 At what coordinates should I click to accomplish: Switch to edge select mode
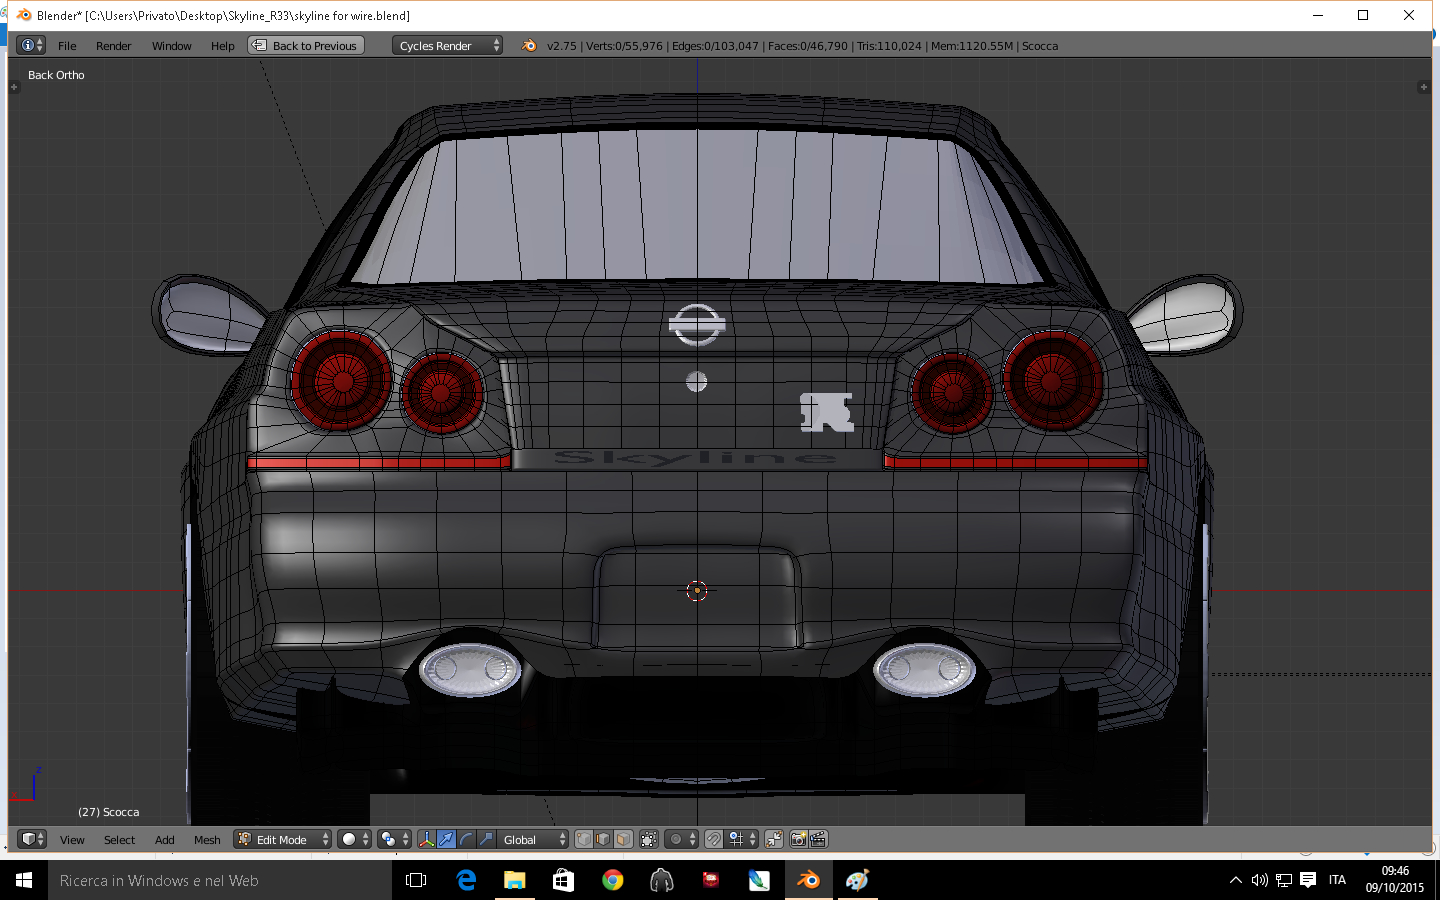603,839
